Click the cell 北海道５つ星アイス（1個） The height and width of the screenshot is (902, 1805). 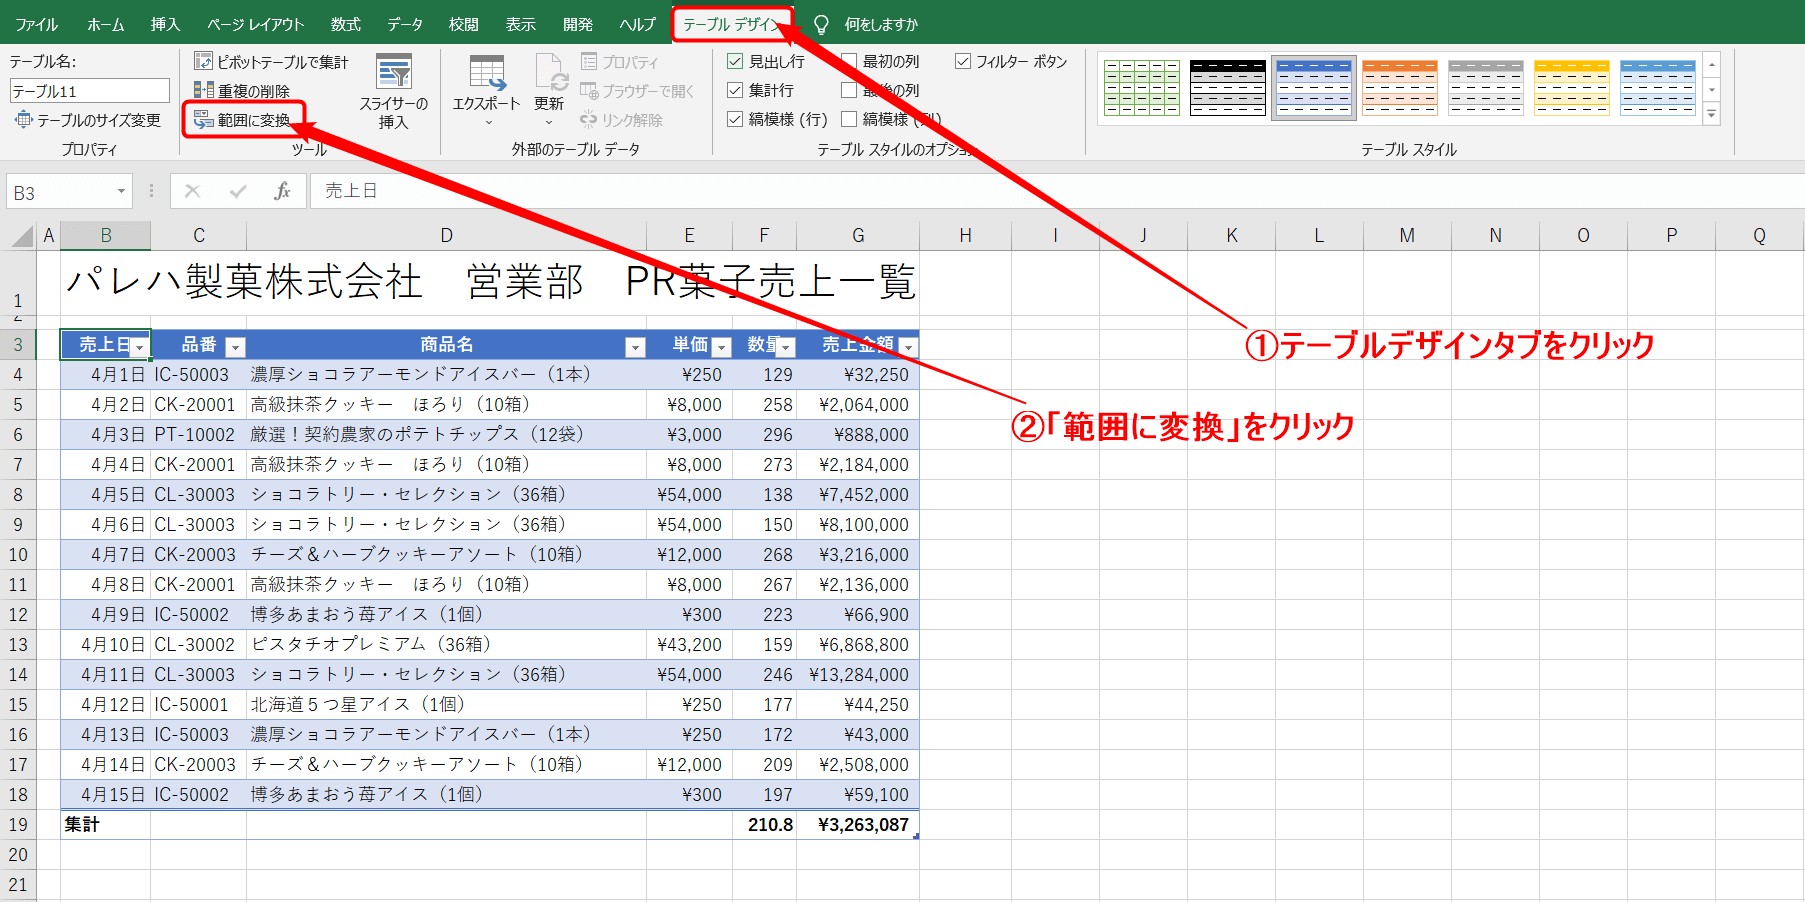tap(446, 705)
